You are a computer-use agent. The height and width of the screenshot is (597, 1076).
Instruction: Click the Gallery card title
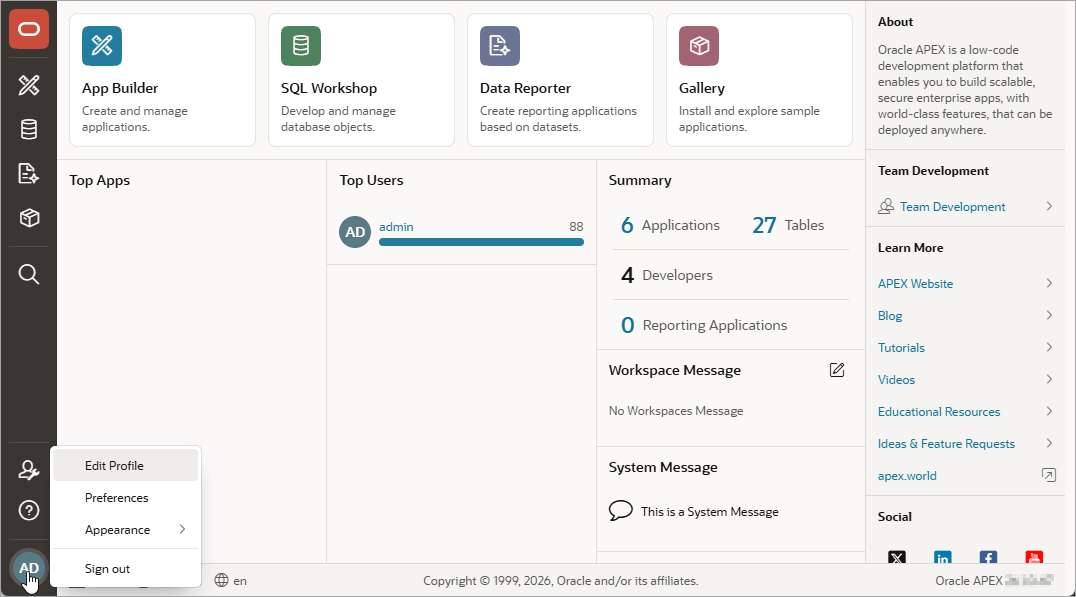click(x=701, y=88)
